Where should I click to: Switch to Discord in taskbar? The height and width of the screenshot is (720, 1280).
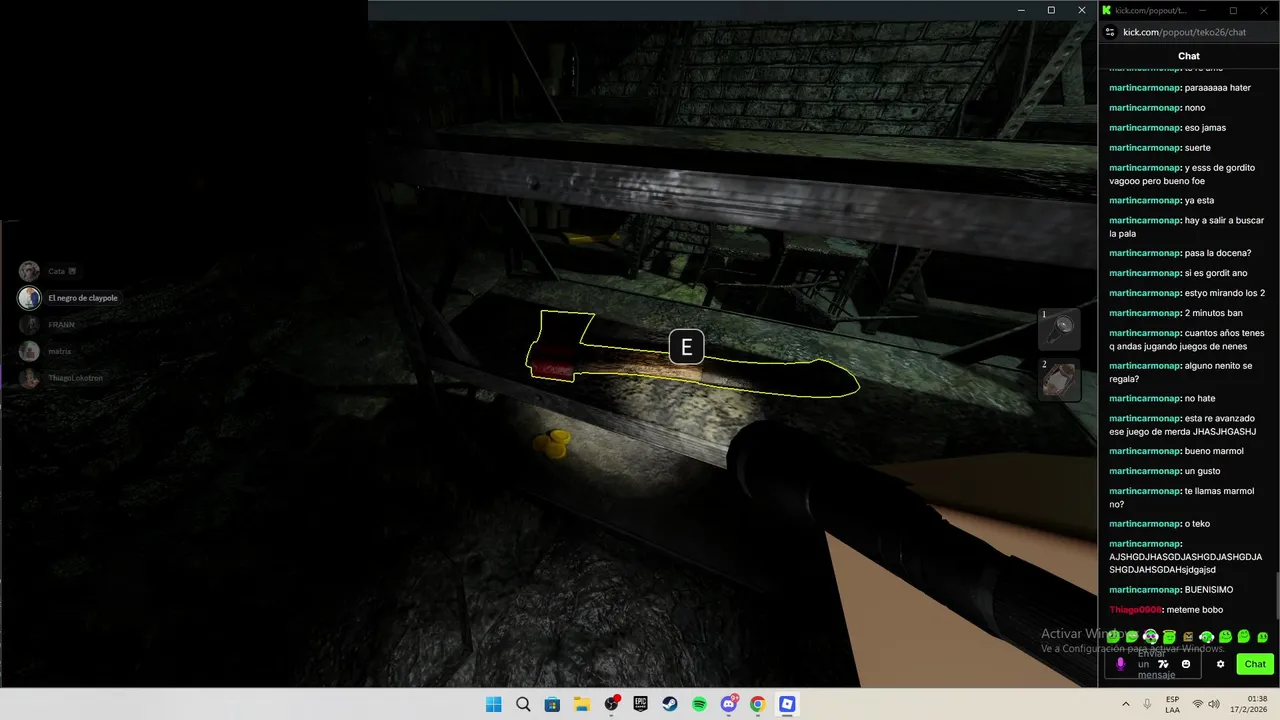(729, 704)
